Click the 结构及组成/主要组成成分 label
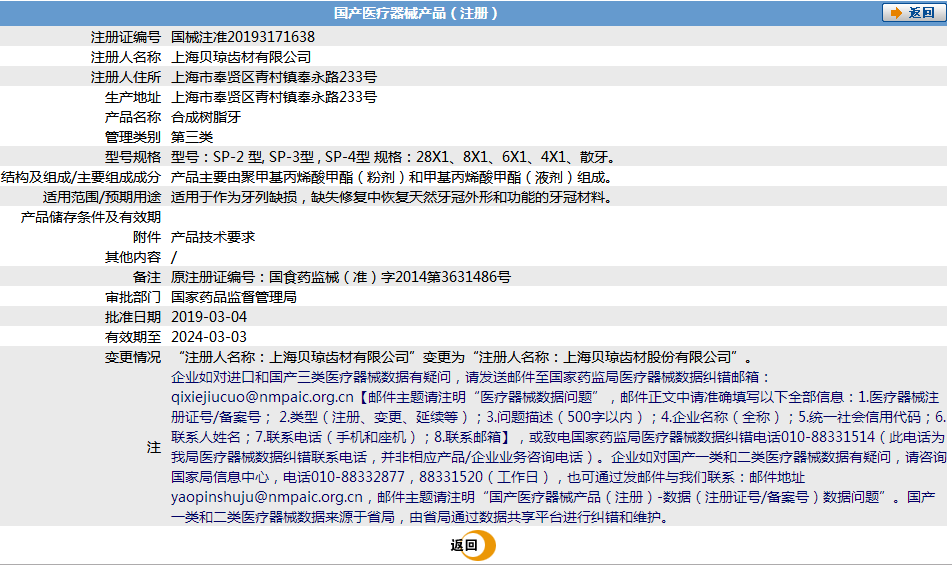Image resolution: width=952 pixels, height=566 pixels. tap(81, 177)
